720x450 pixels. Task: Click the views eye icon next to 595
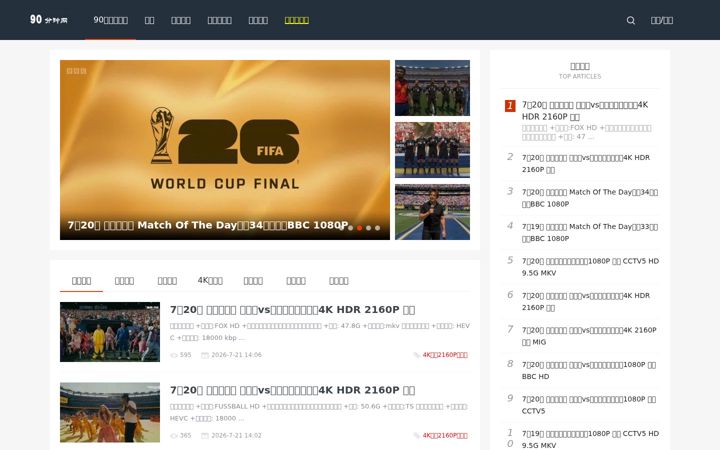tap(174, 355)
